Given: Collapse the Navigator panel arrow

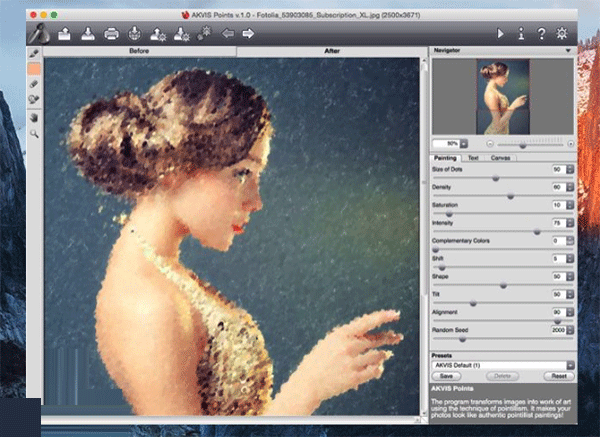Looking at the screenshot, I should point(568,50).
